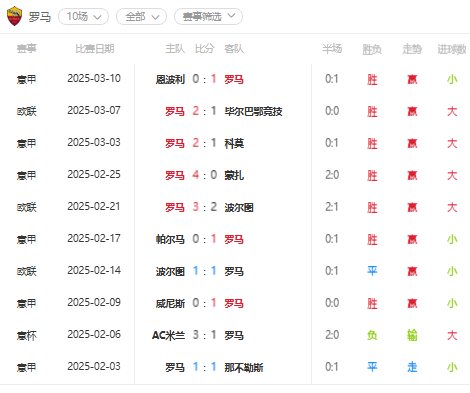Click the Roma club crest logo
Screen dimensions: 470x393
tap(15, 16)
